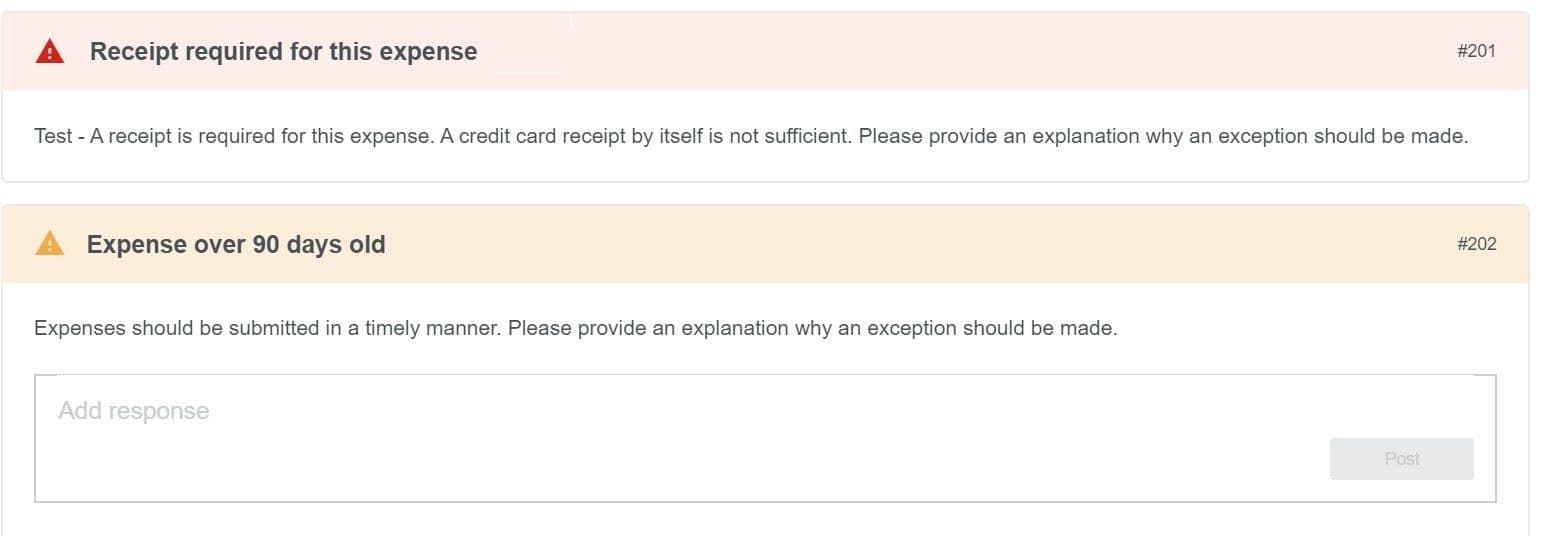Image resolution: width=1548 pixels, height=536 pixels.
Task: Click the #201 exception number
Action: [1476, 51]
